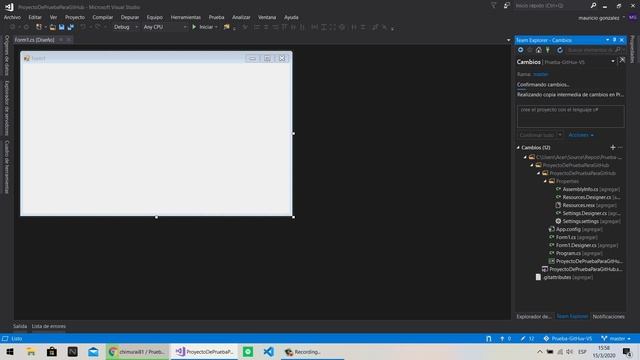640x360 pixels.
Task: Click the Team Explorer refresh icon
Action: point(560,50)
